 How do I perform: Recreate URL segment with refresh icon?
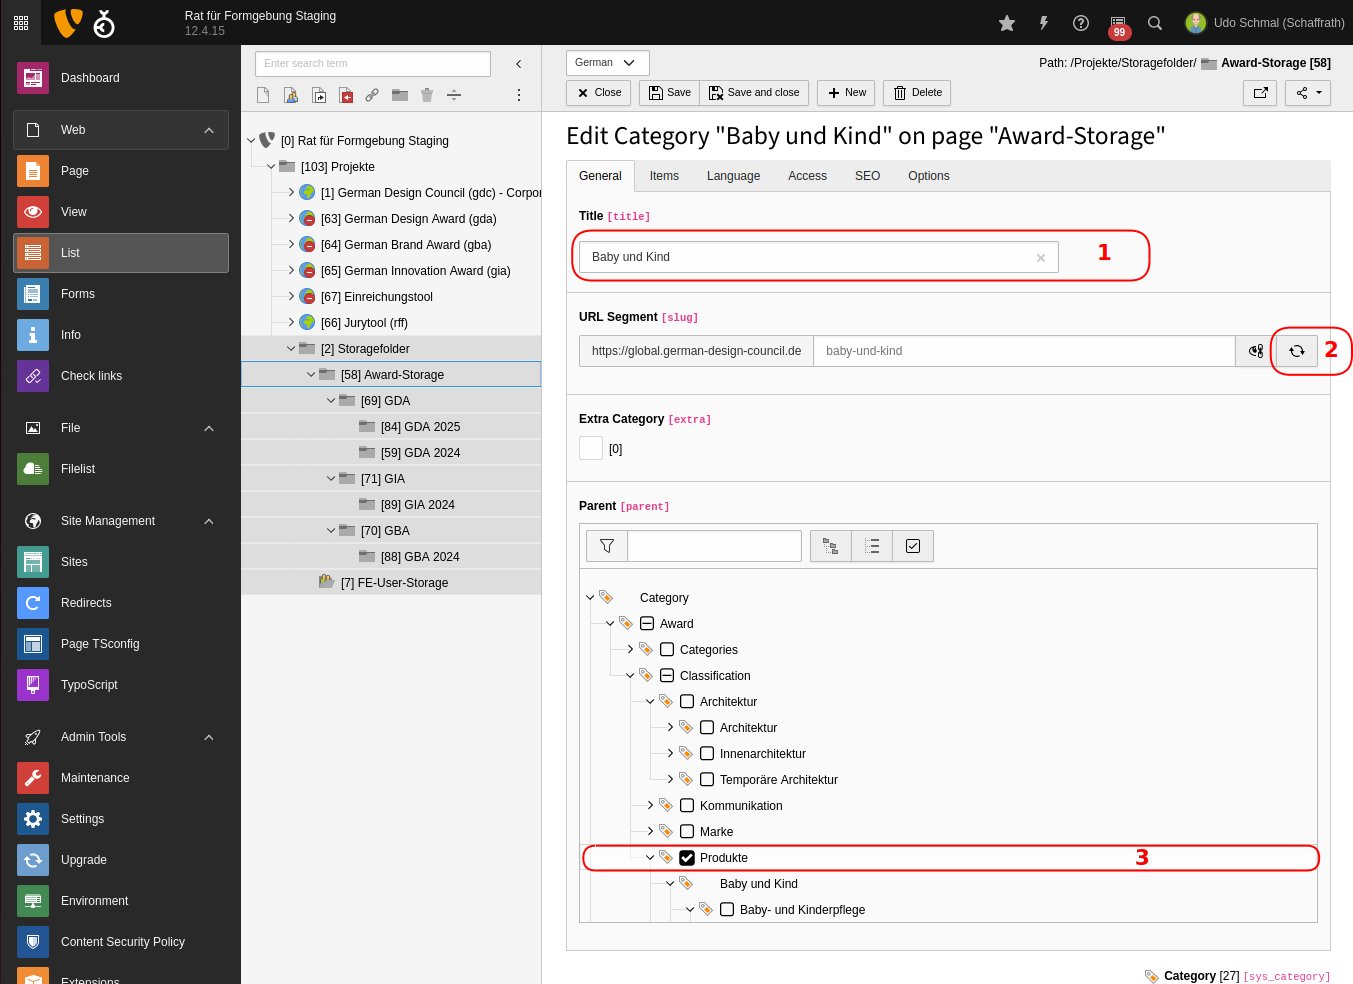(x=1297, y=351)
